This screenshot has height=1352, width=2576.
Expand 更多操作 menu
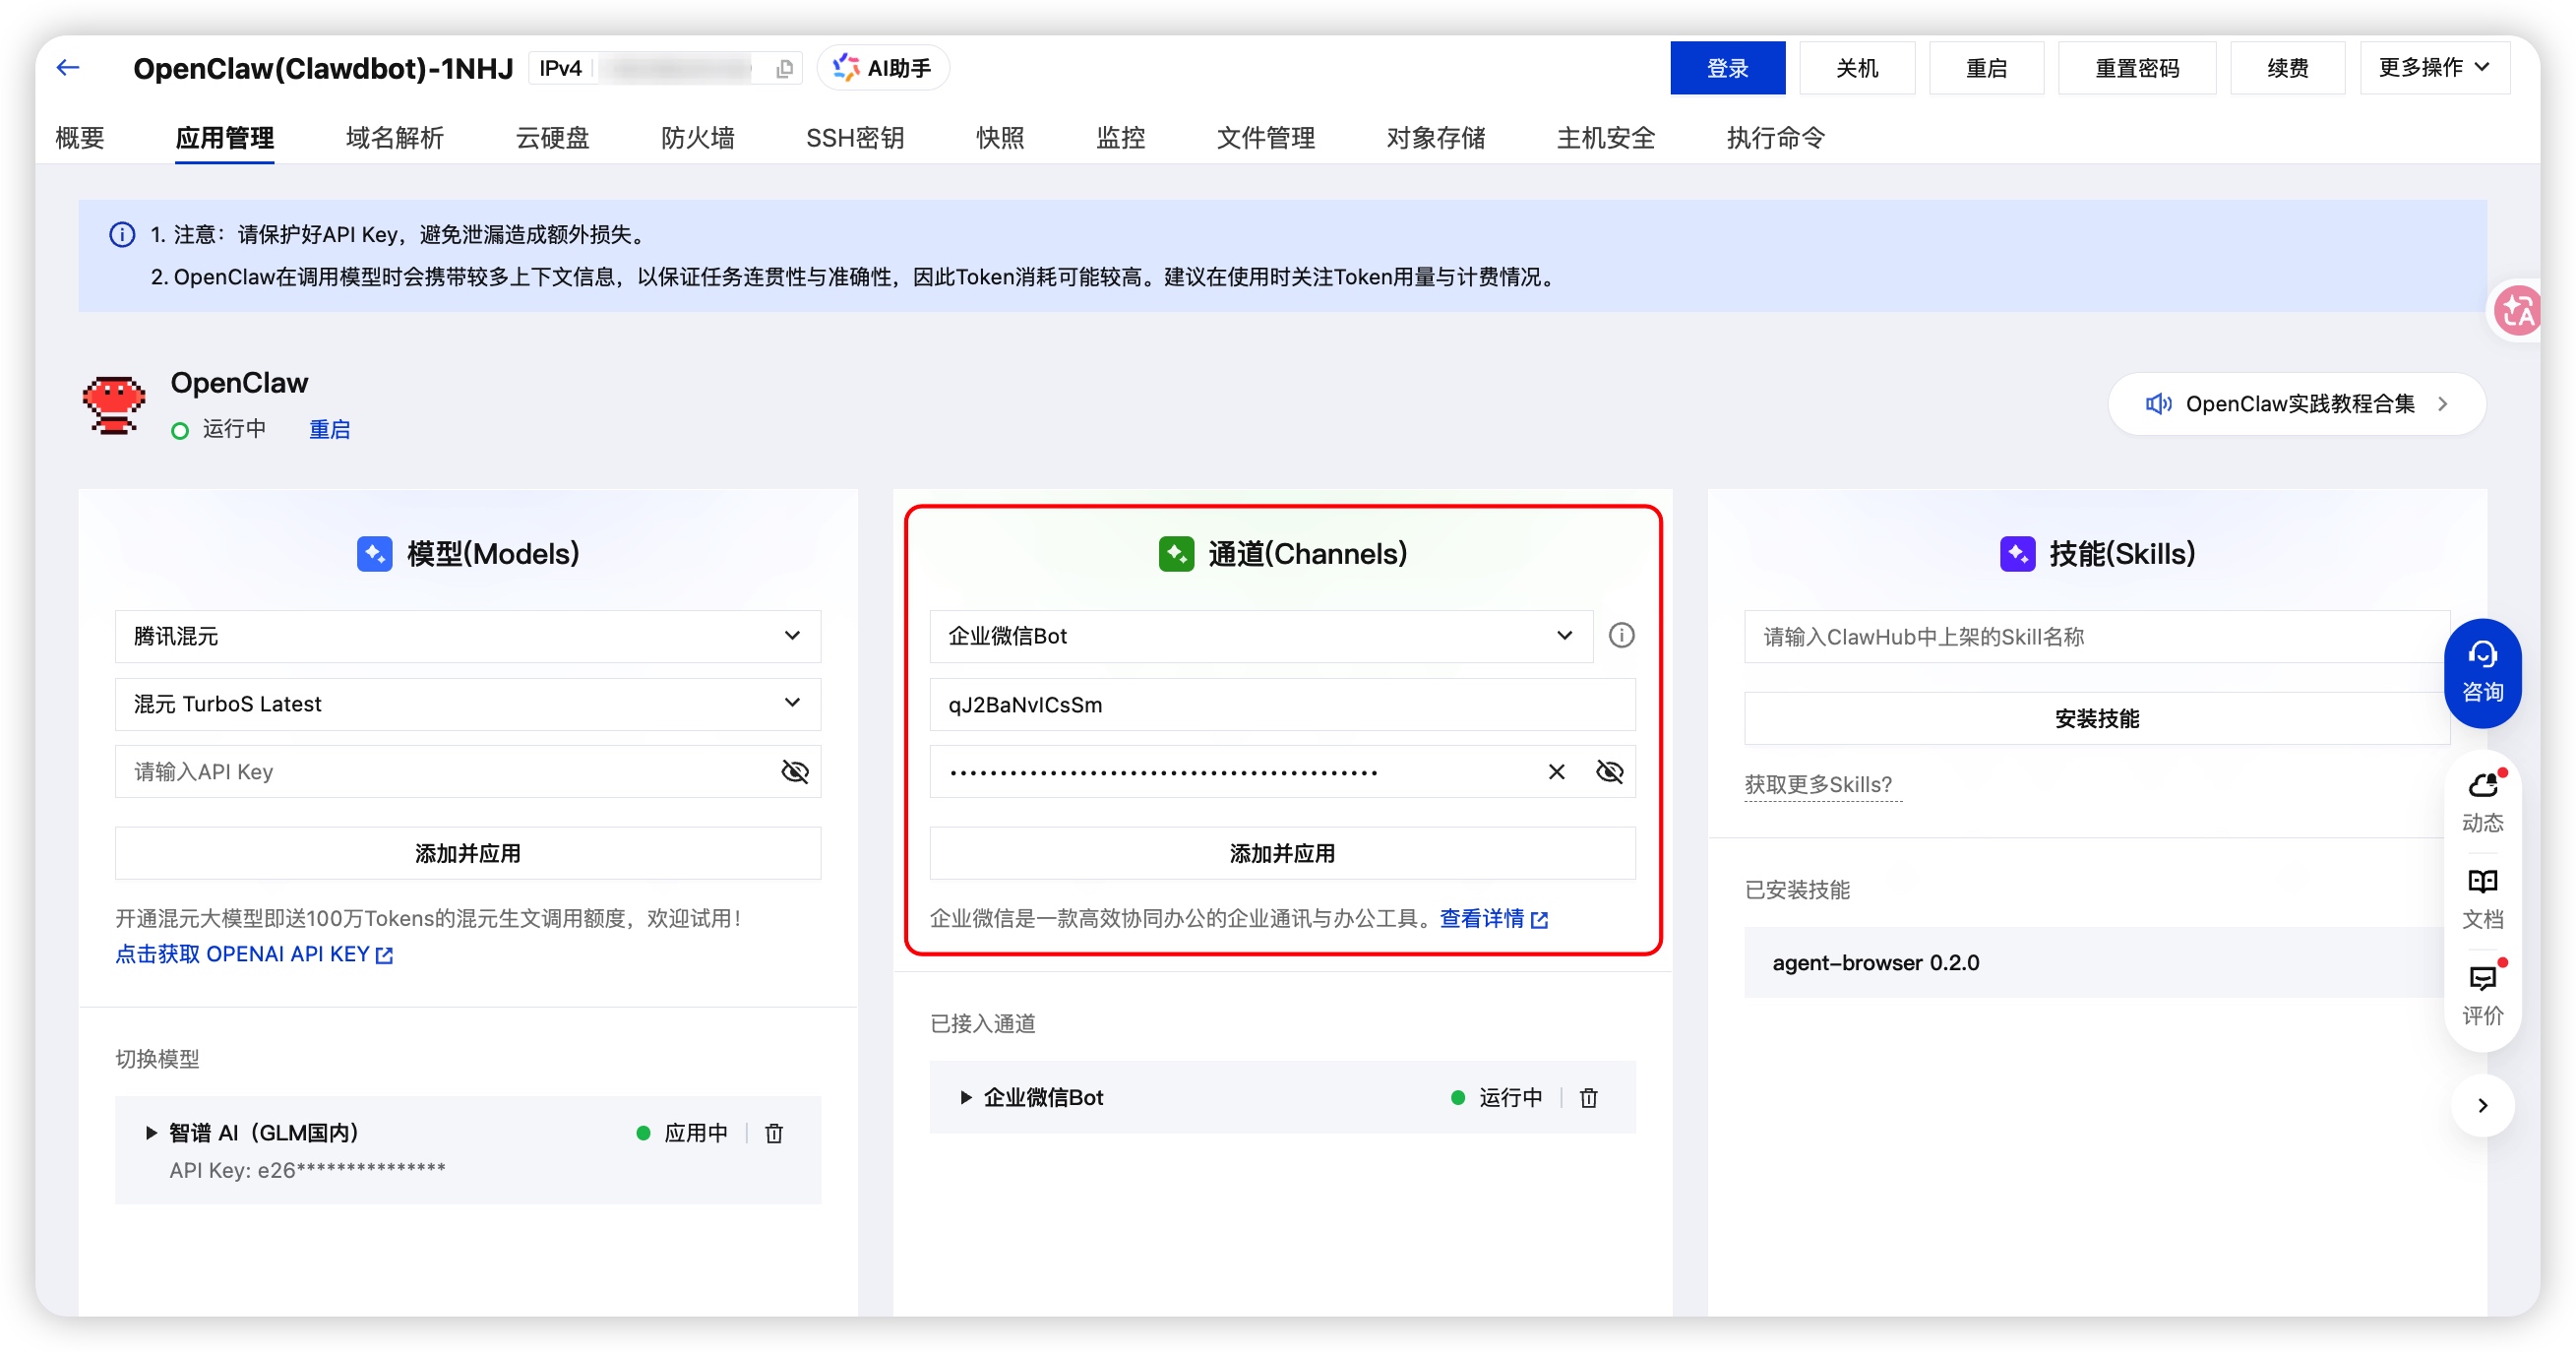tap(2433, 67)
